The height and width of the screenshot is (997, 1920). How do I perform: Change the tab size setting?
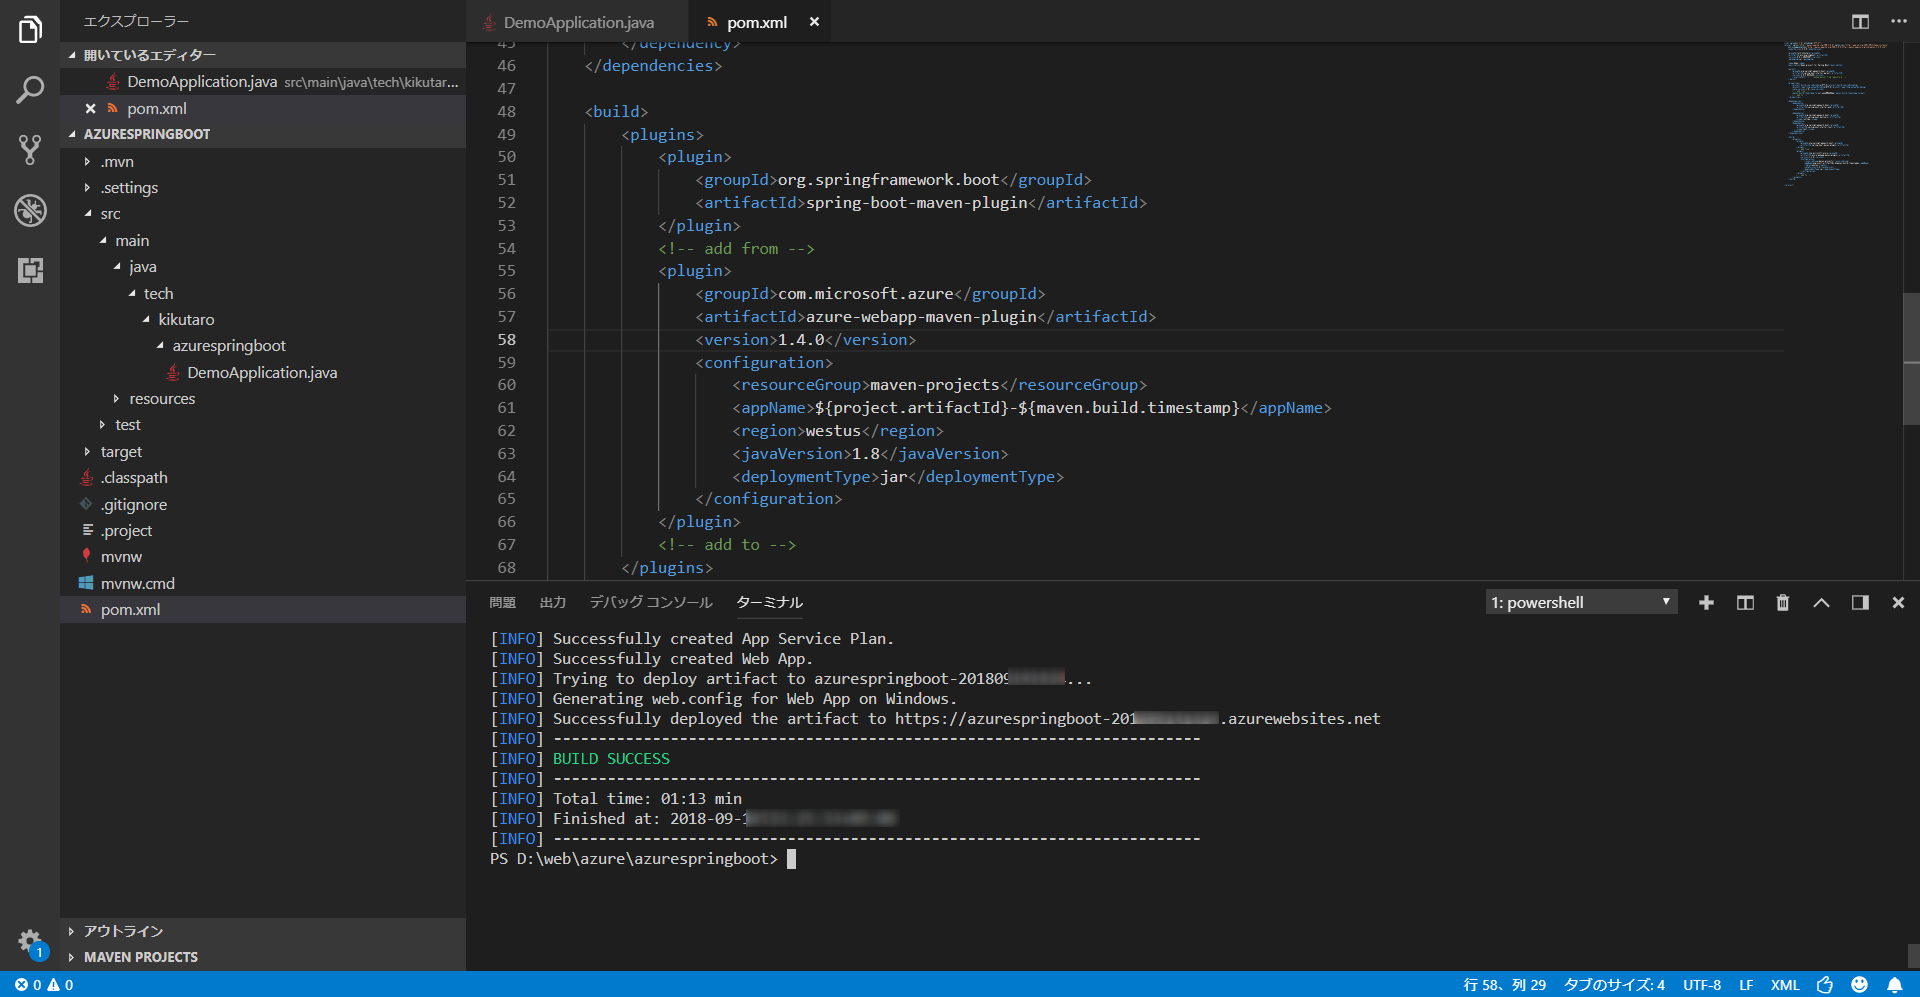click(1614, 985)
